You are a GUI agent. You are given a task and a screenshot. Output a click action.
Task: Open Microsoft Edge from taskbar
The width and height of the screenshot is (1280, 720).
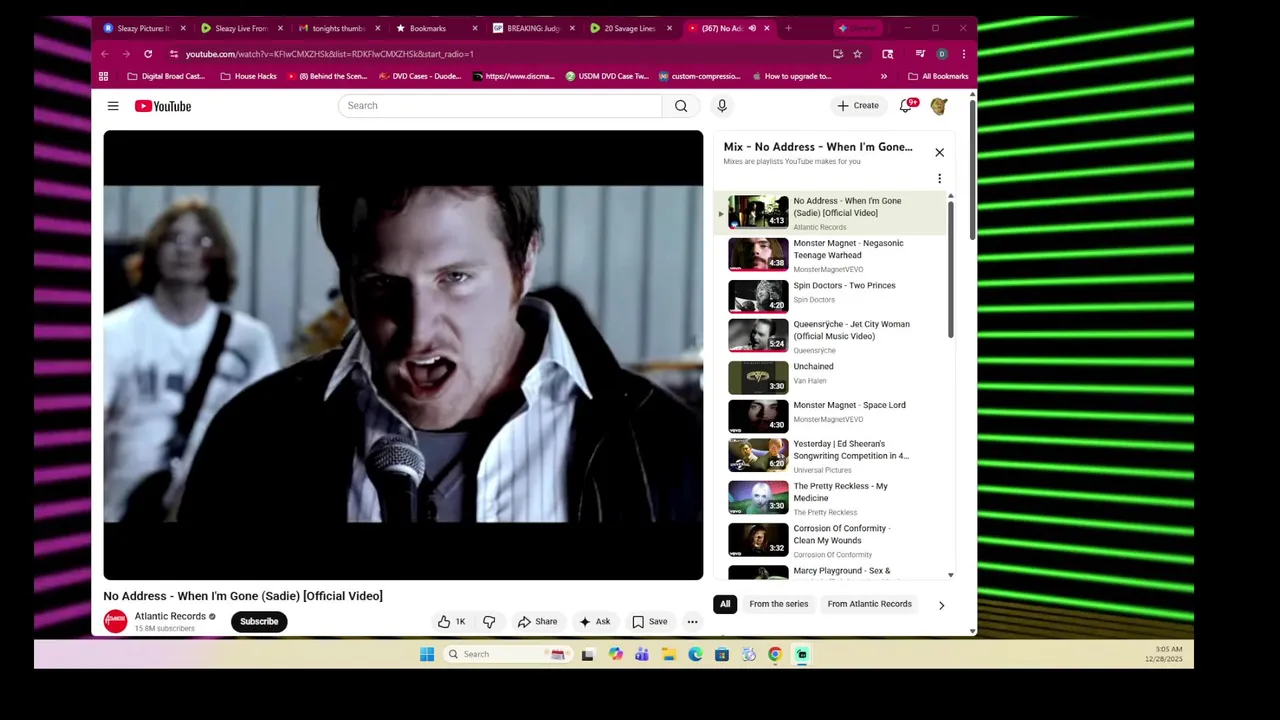point(695,654)
